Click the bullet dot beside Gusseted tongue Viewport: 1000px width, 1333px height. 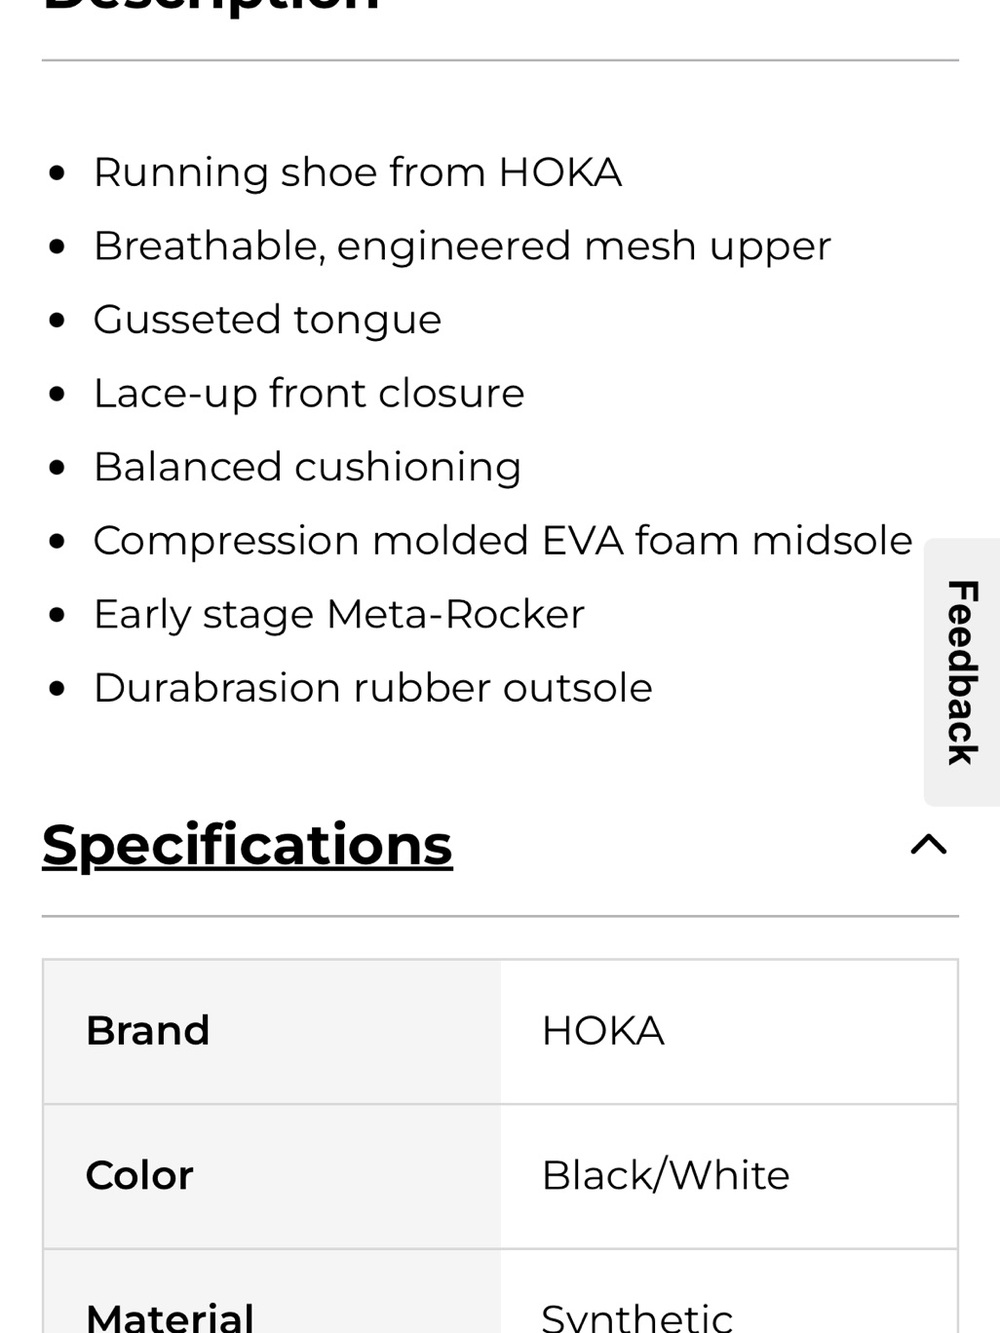point(57,321)
